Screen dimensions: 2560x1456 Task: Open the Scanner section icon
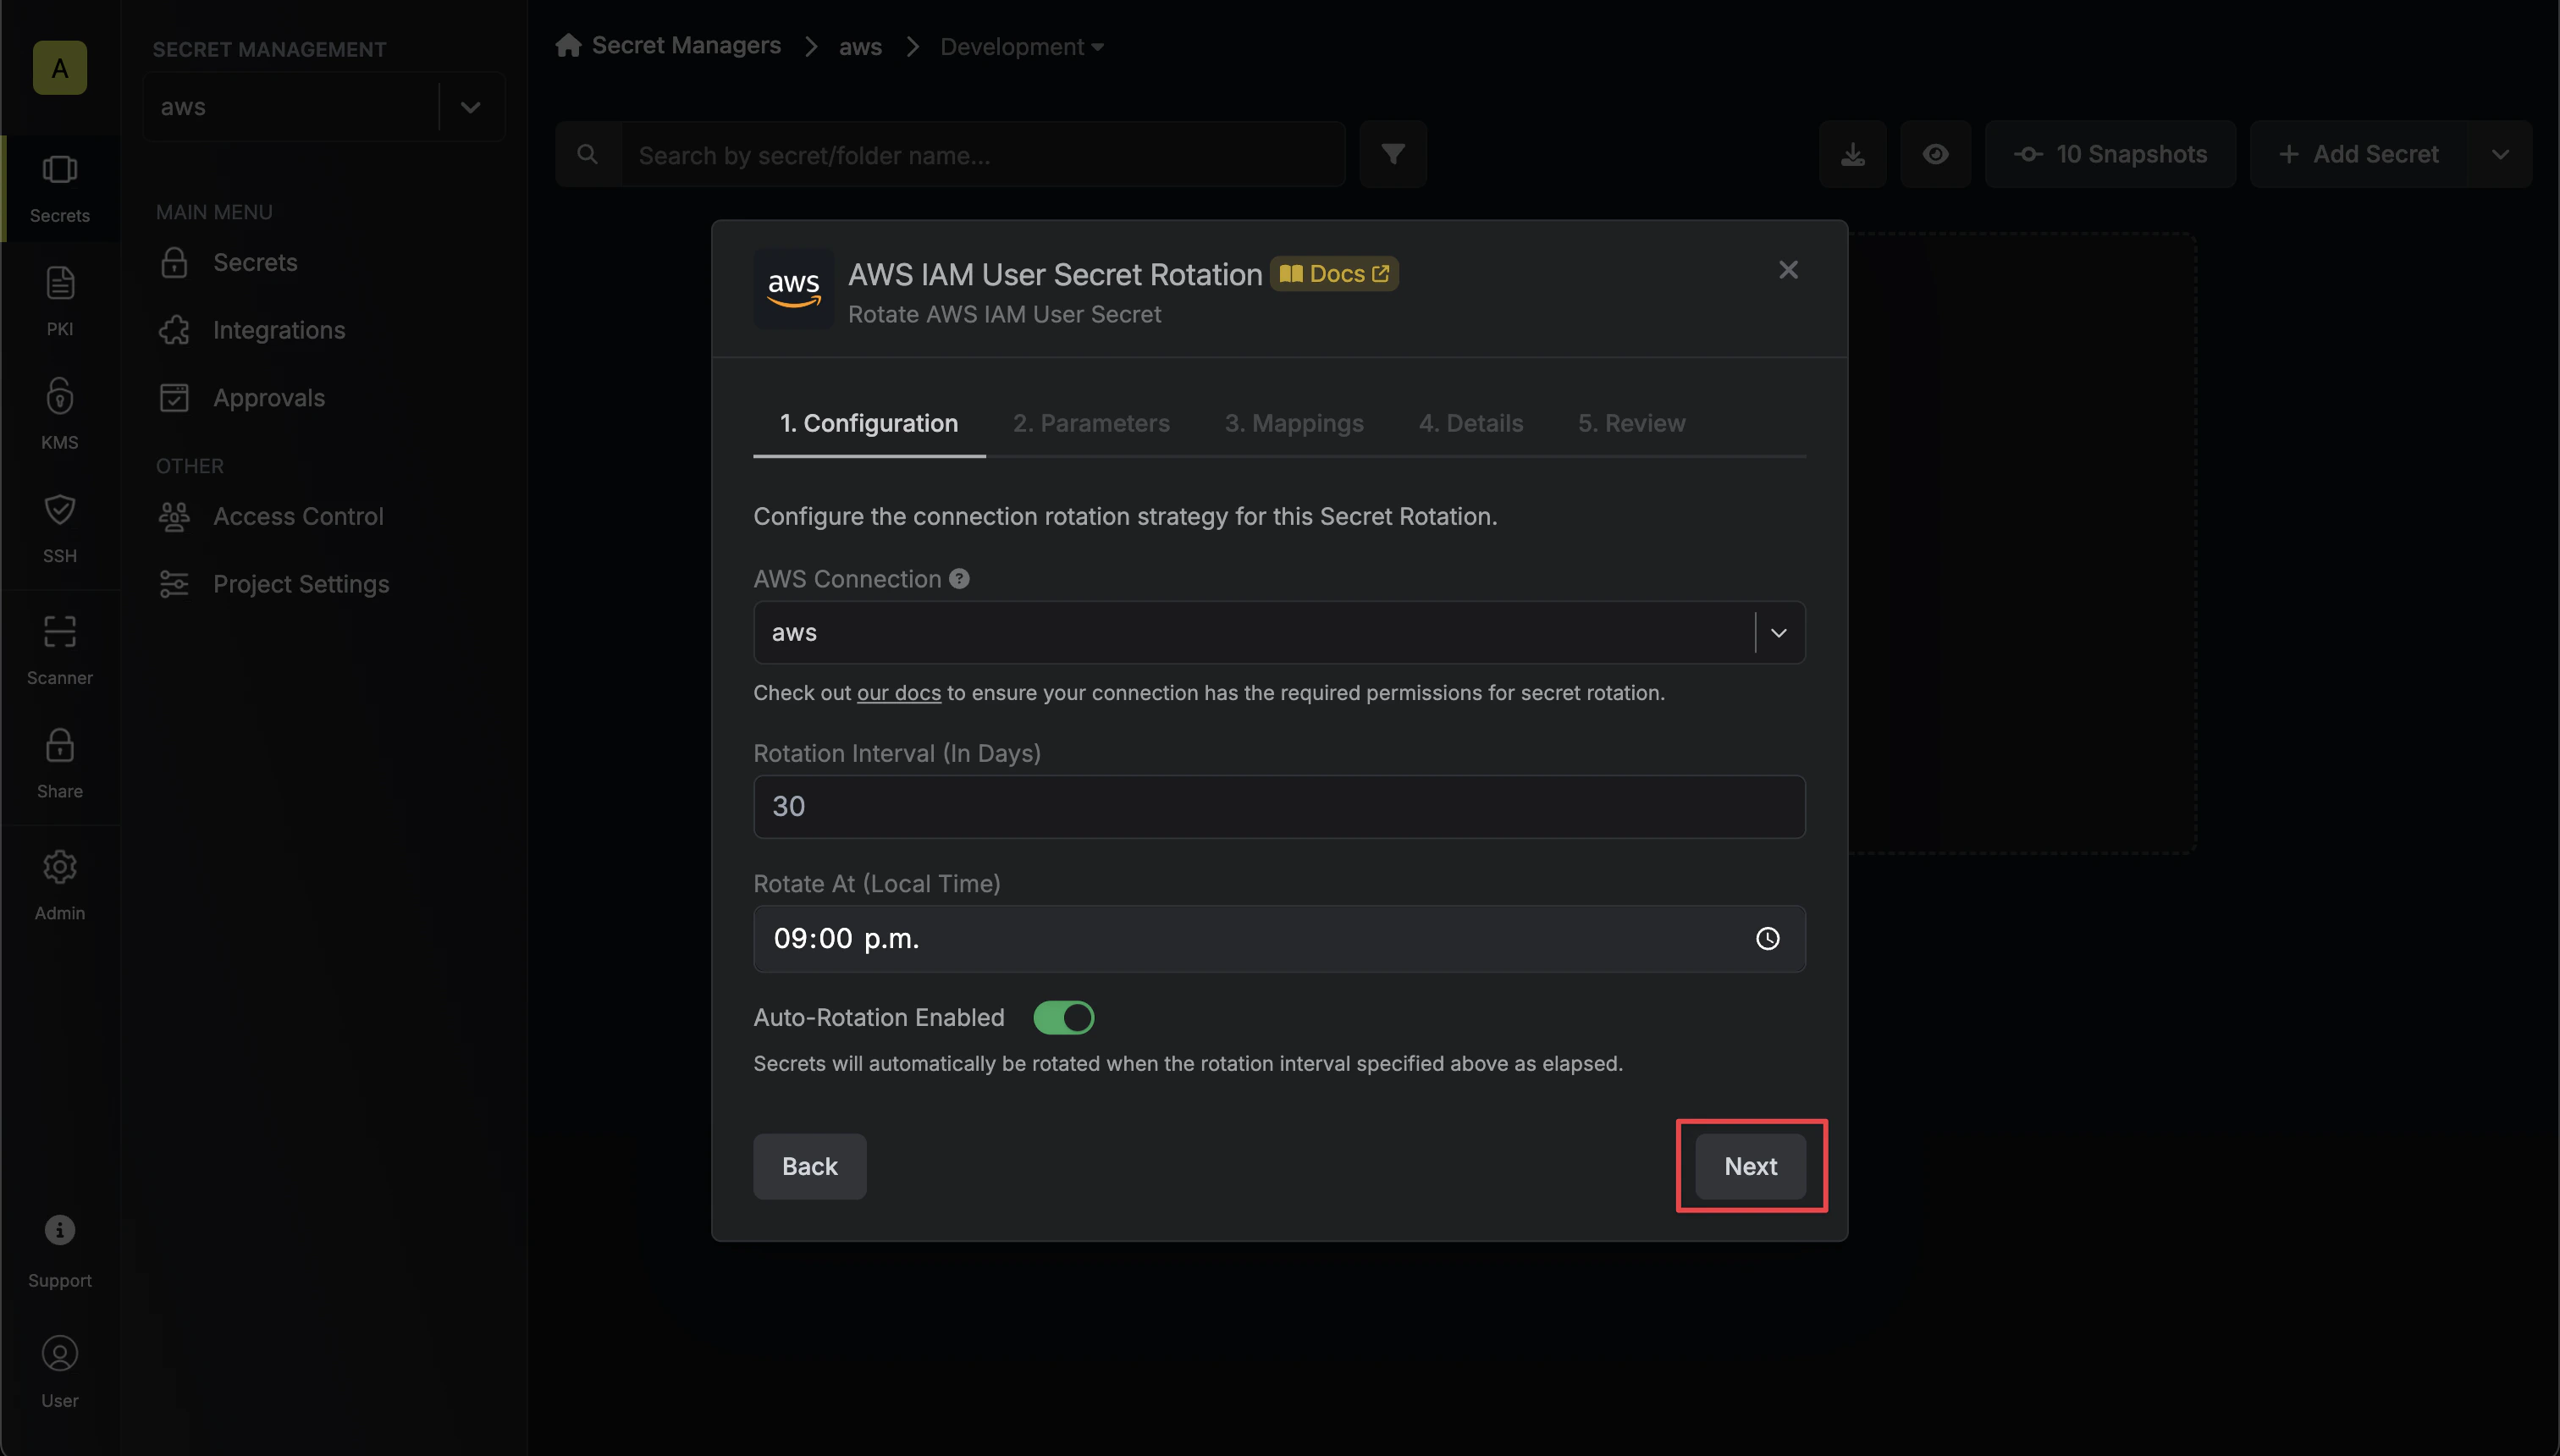pos(60,650)
